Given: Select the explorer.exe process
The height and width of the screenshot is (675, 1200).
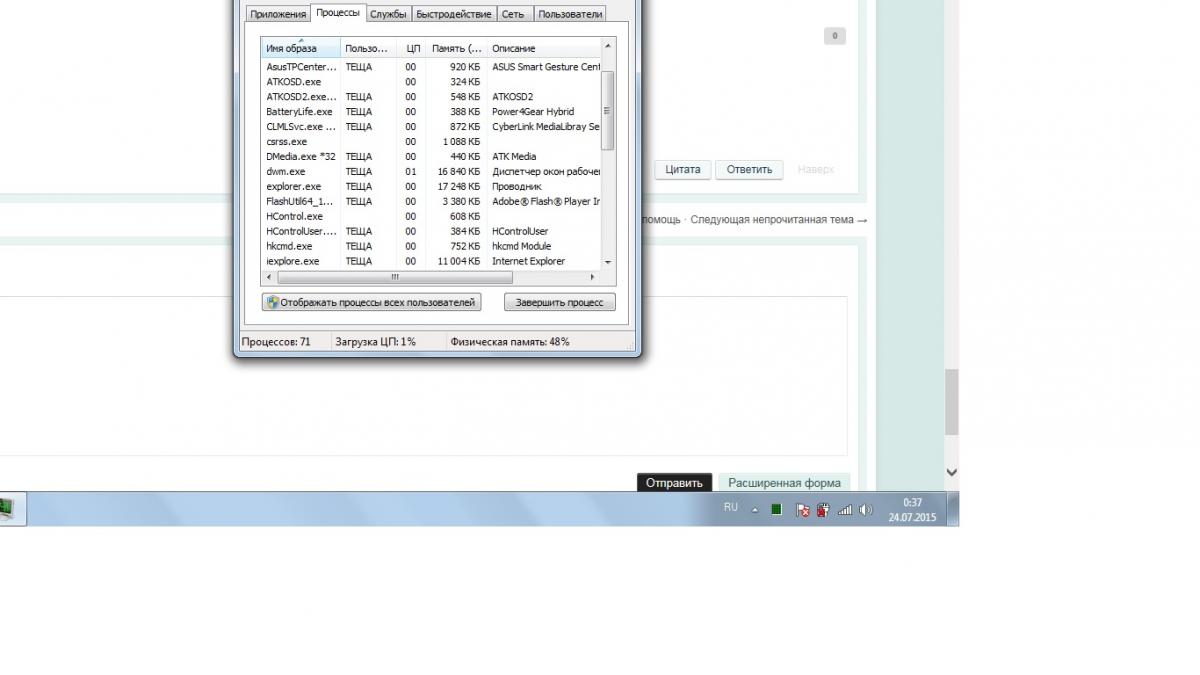Looking at the screenshot, I should point(431,186).
